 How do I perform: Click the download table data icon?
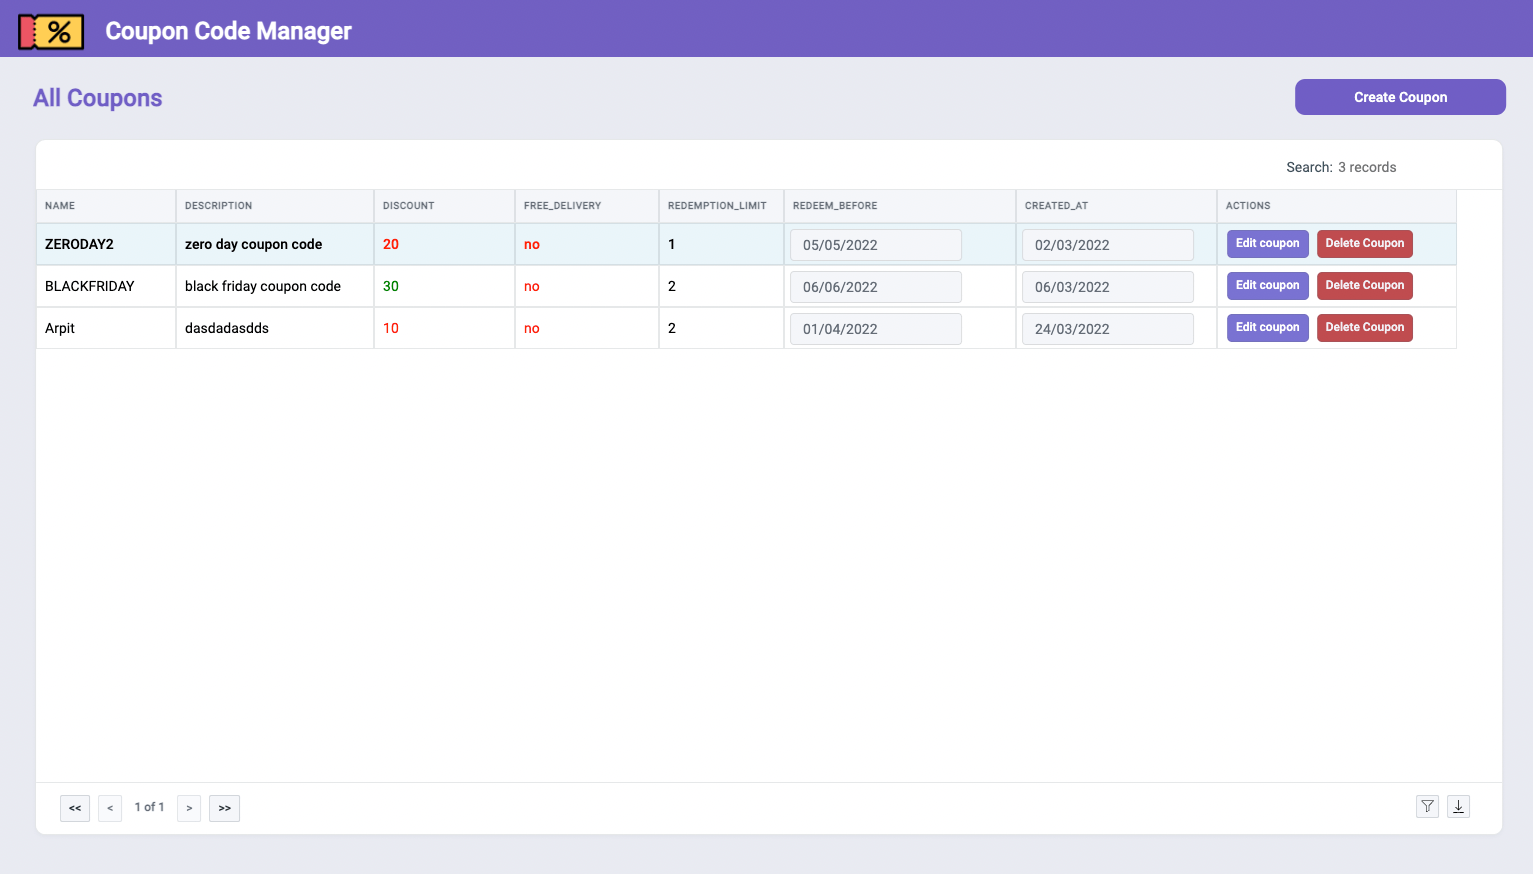click(x=1458, y=807)
